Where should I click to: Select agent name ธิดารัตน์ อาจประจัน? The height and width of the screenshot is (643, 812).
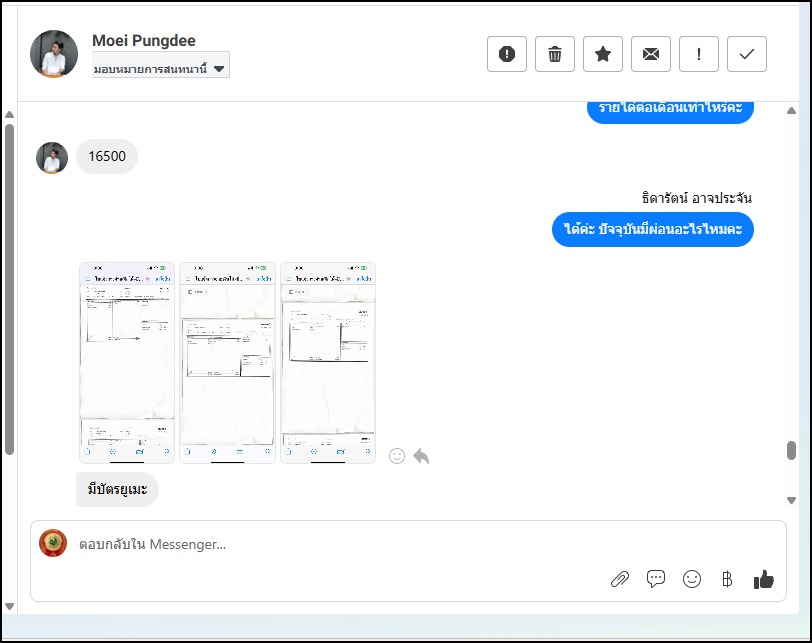[697, 198]
